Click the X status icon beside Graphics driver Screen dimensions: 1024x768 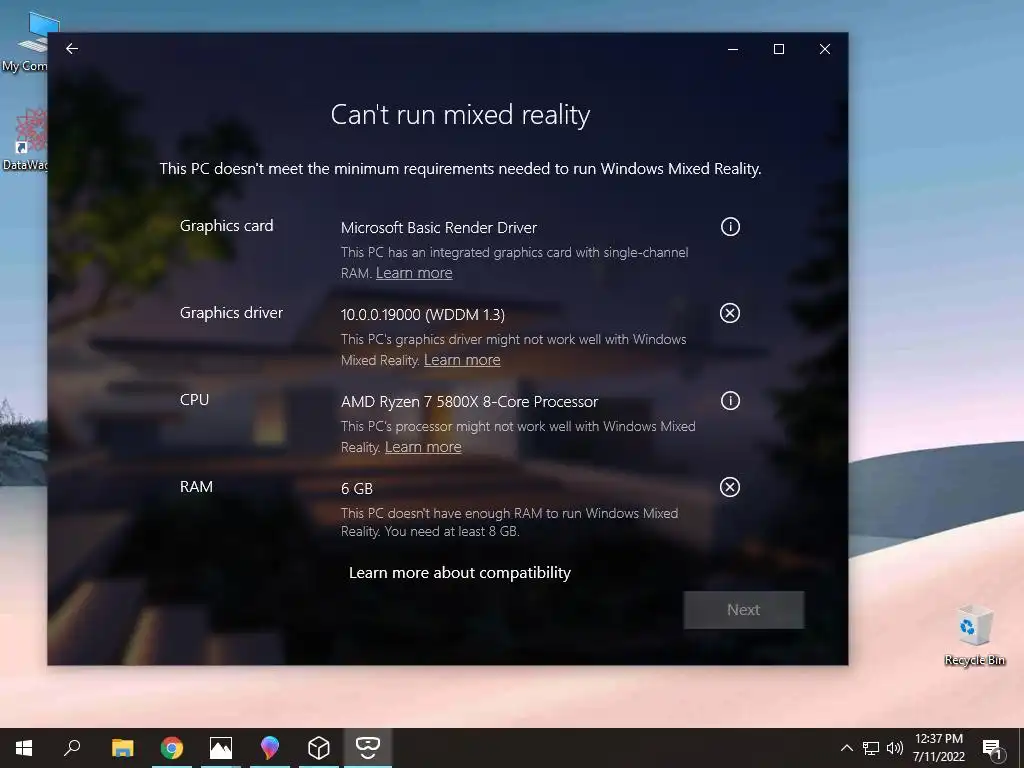(x=729, y=313)
